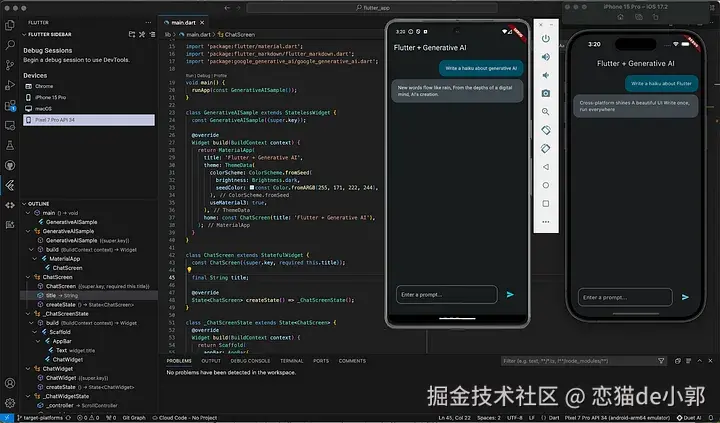Click the emulator back triangle button
Screen dimensions: 720x423
[546, 167]
